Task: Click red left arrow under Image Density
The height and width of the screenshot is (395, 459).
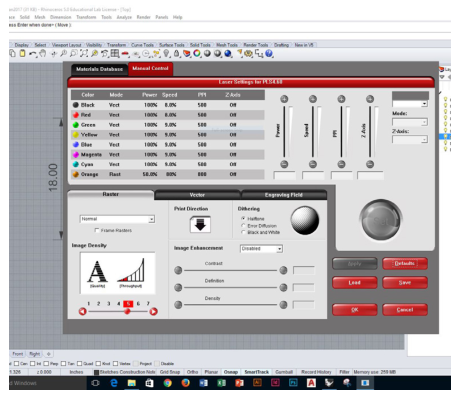Action: click(x=83, y=311)
